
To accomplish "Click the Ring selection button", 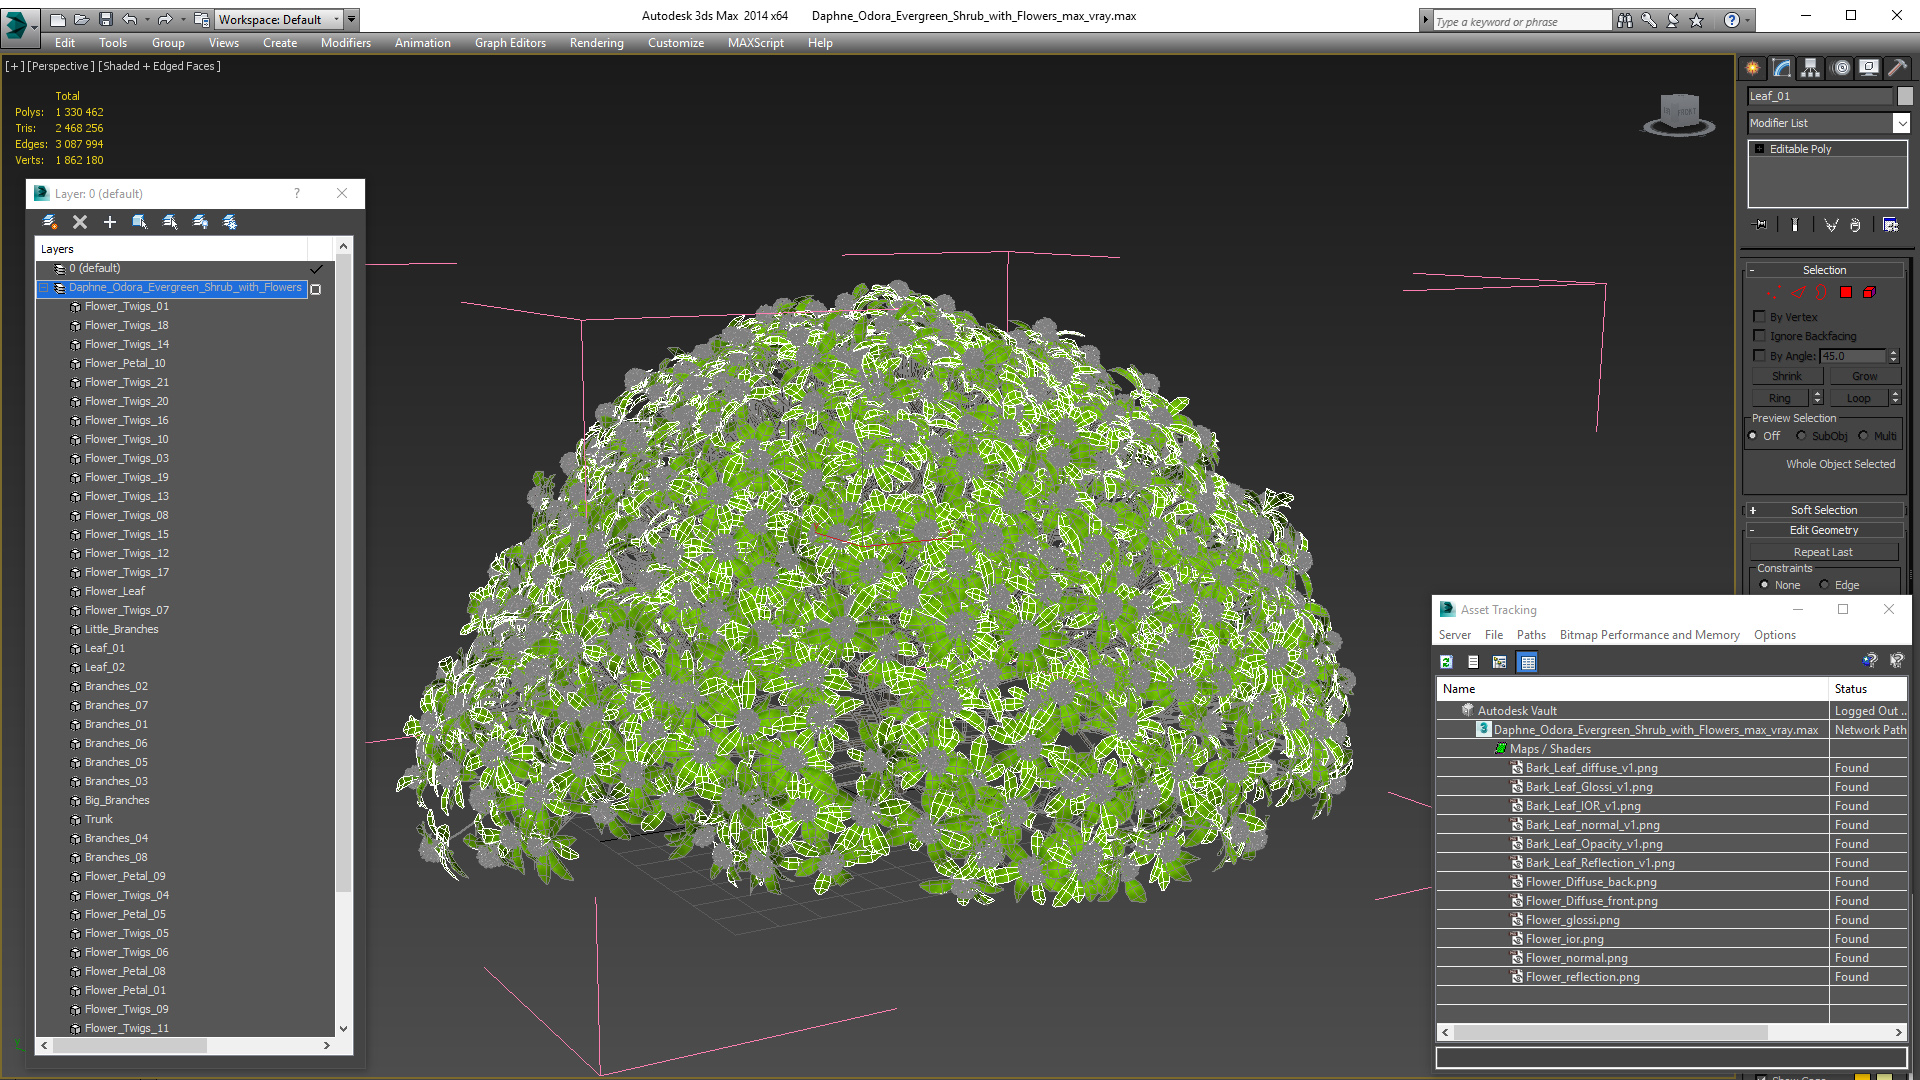I will tap(1781, 398).
